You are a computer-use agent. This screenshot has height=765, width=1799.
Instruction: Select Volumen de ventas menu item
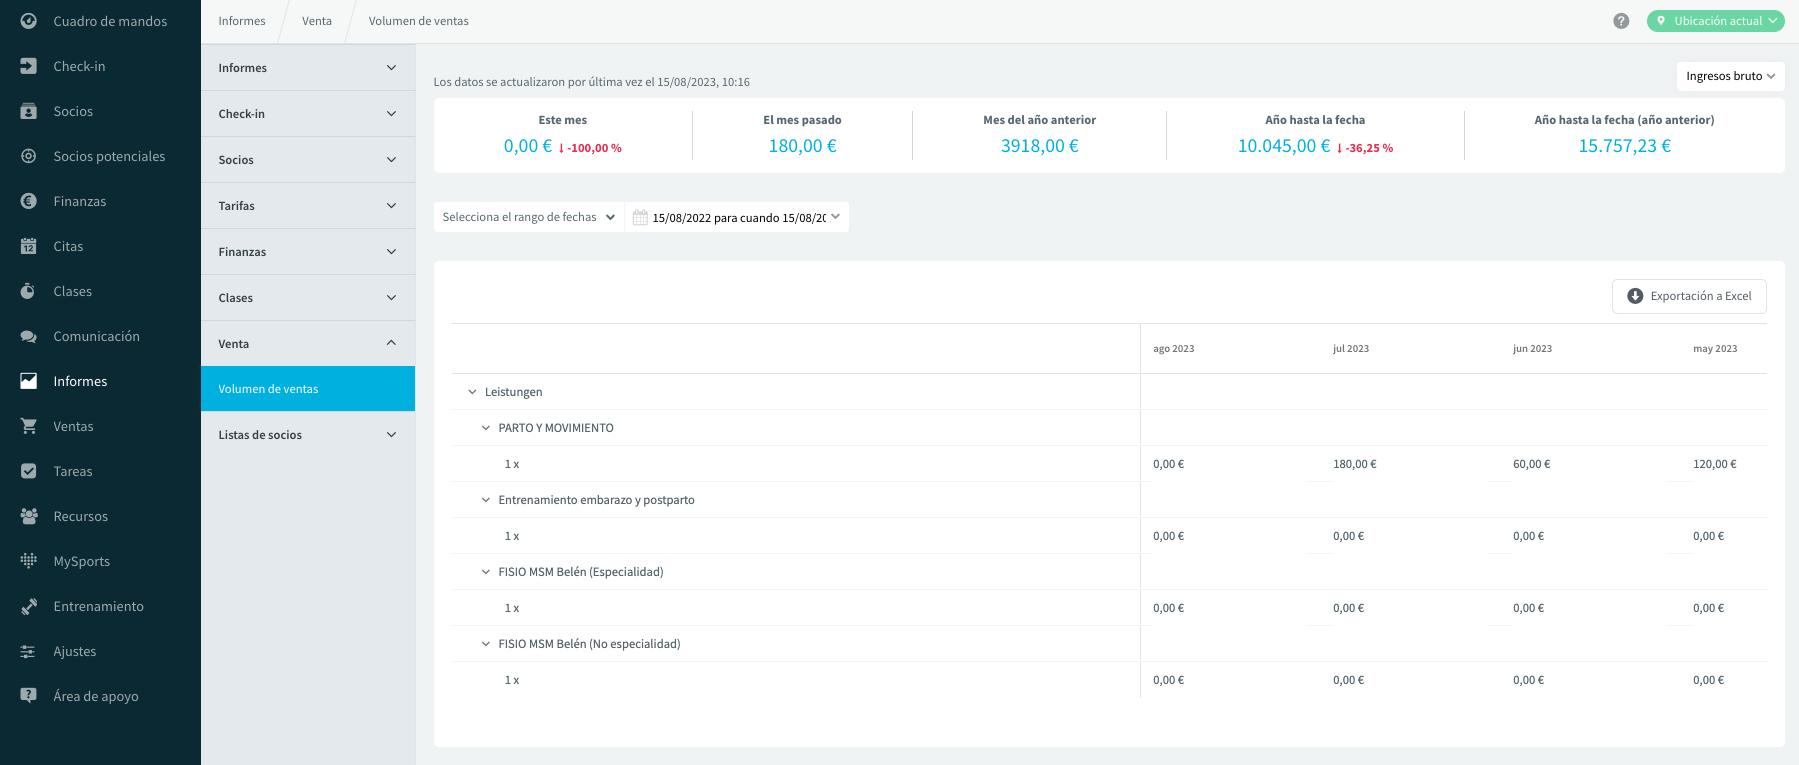pyautogui.click(x=308, y=389)
